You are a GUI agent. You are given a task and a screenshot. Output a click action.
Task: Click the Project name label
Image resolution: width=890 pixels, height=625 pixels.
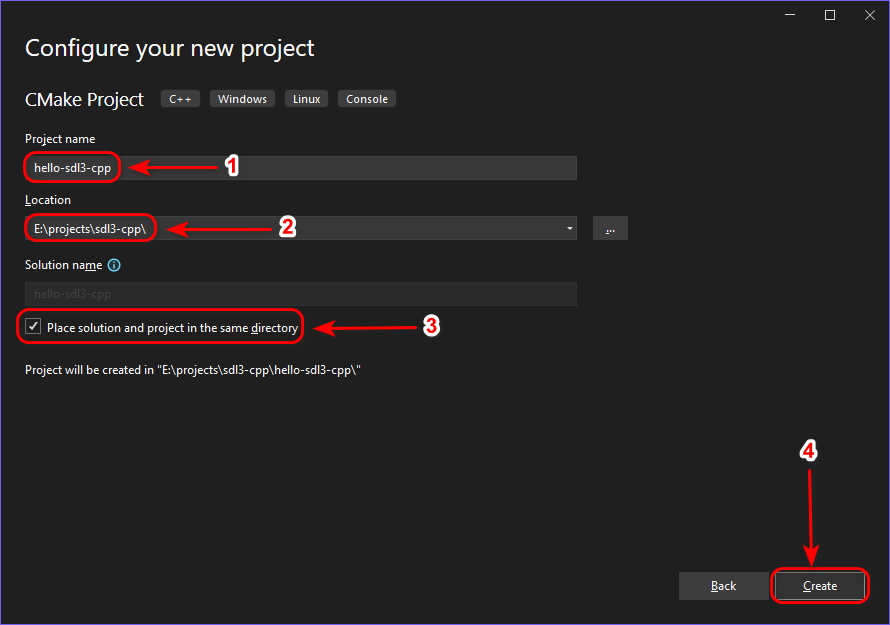(60, 139)
